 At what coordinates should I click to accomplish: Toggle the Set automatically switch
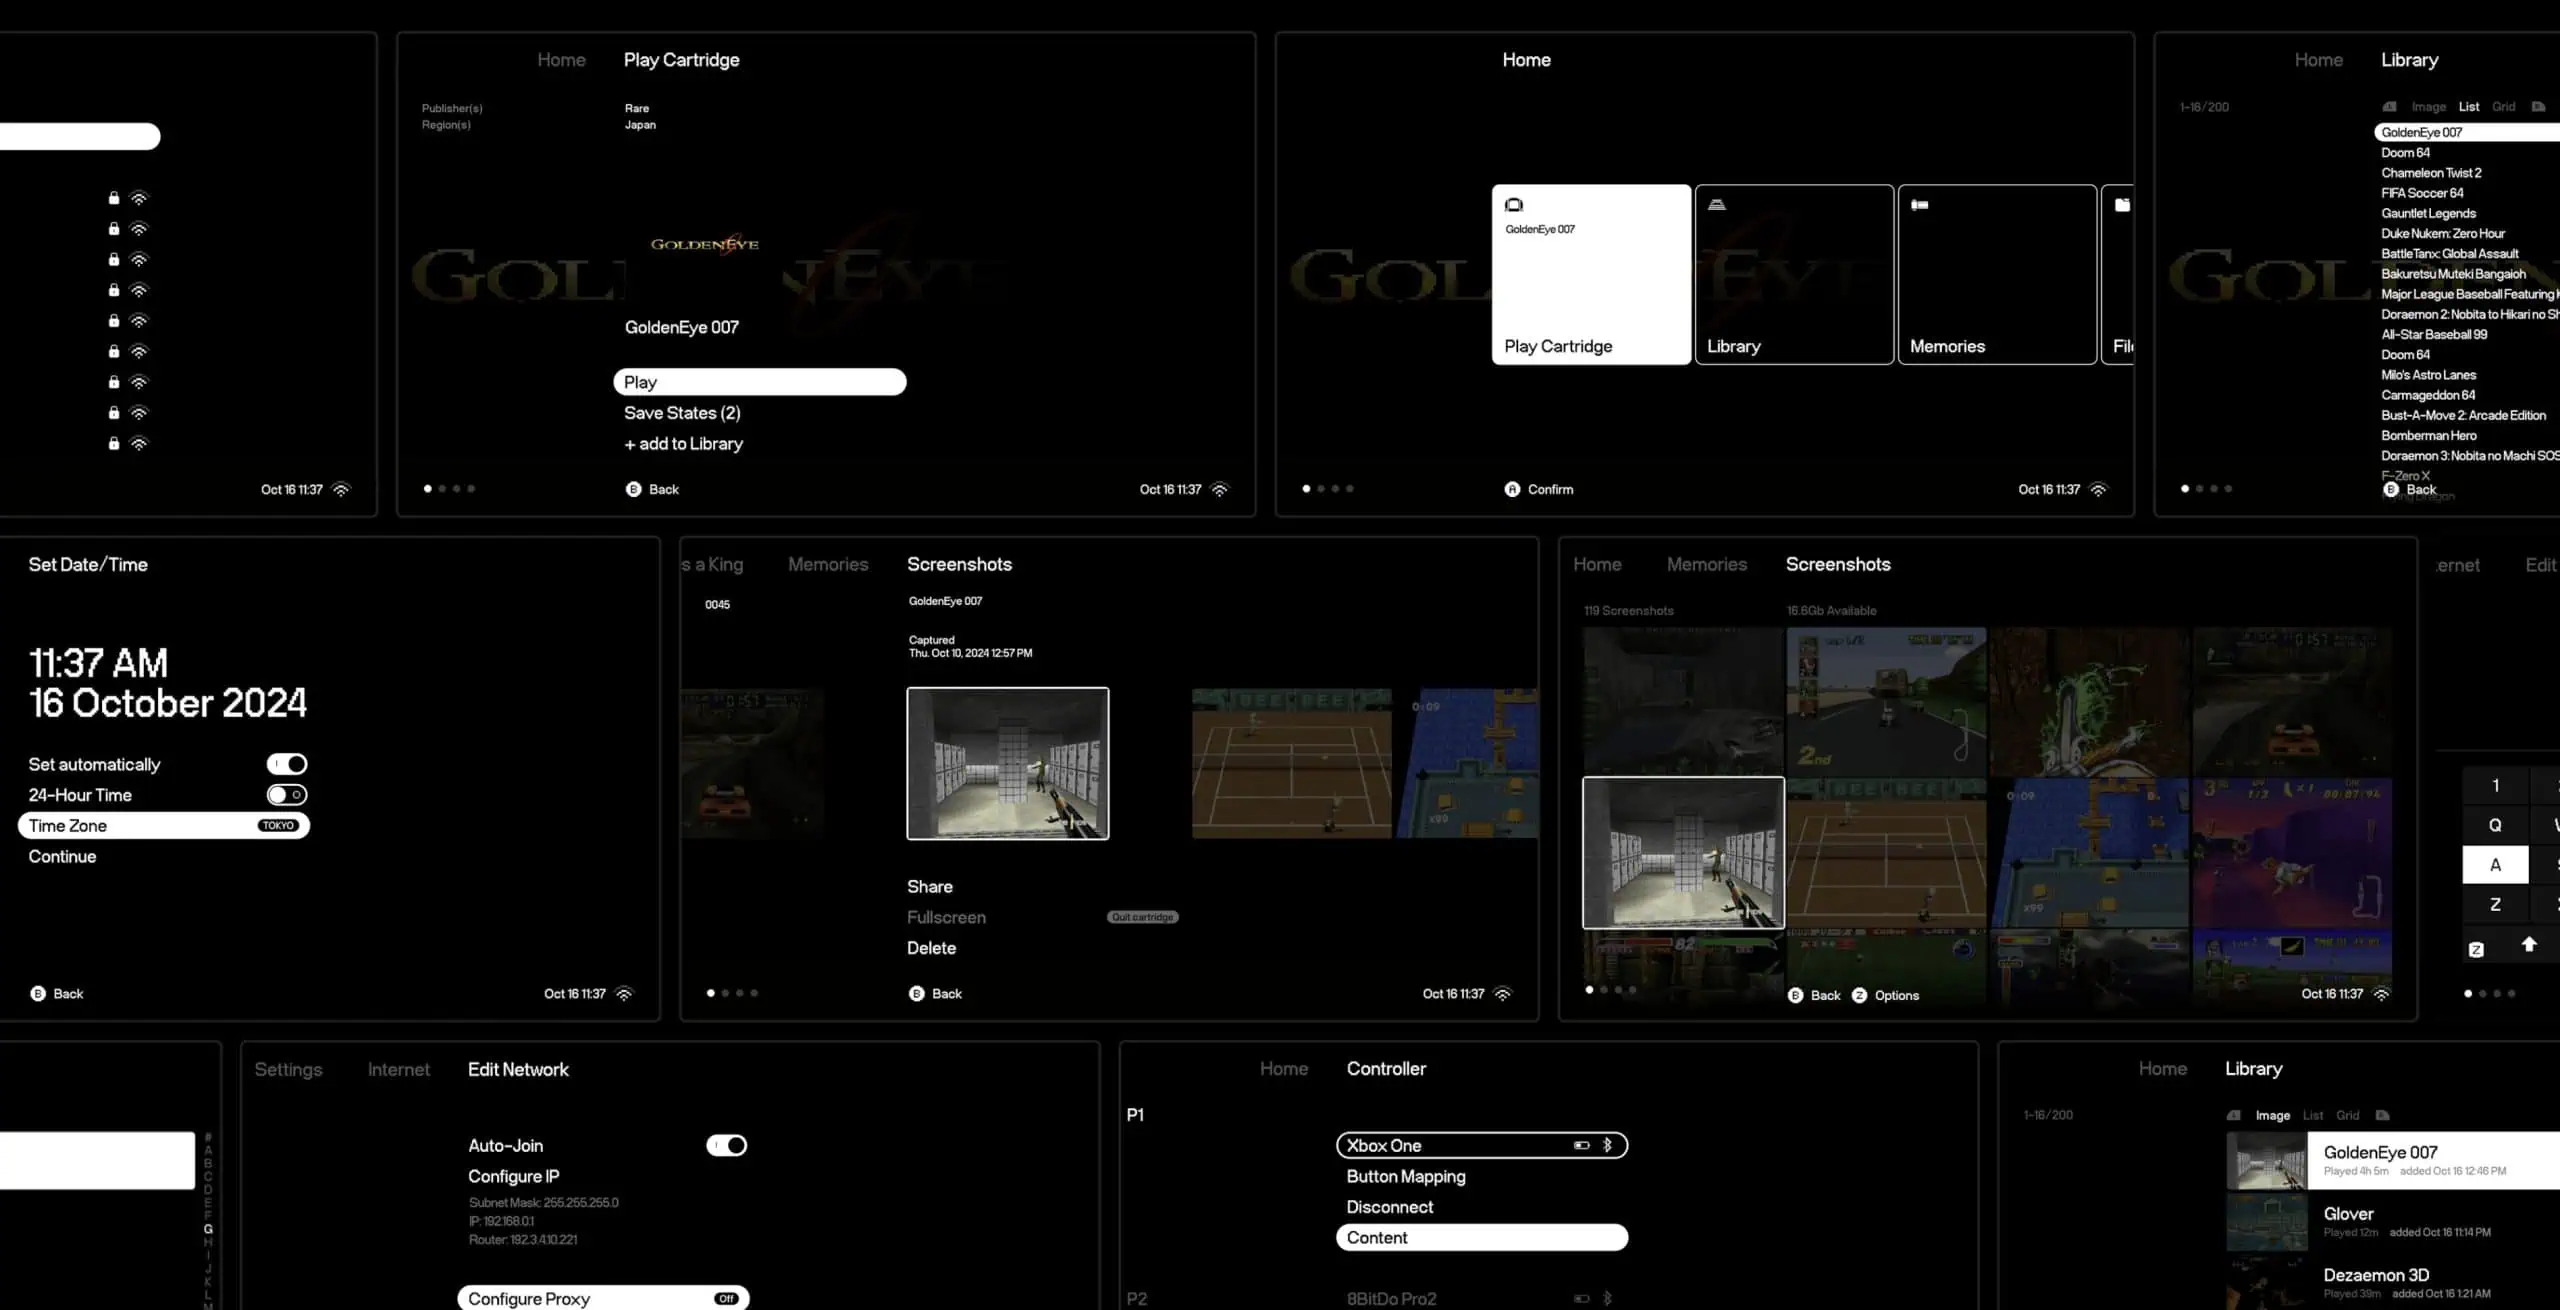click(287, 764)
